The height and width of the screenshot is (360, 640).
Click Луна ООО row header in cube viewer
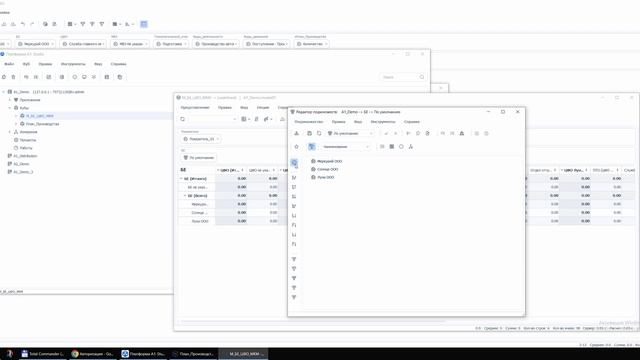(x=200, y=221)
